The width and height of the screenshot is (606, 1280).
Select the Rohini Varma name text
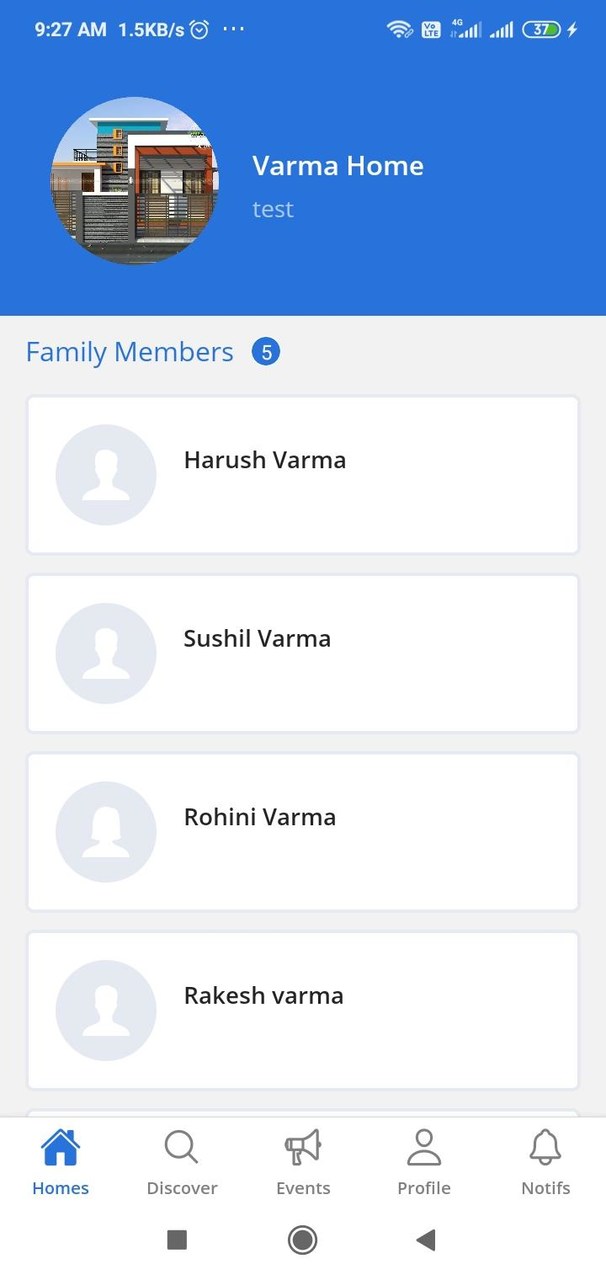click(x=260, y=817)
